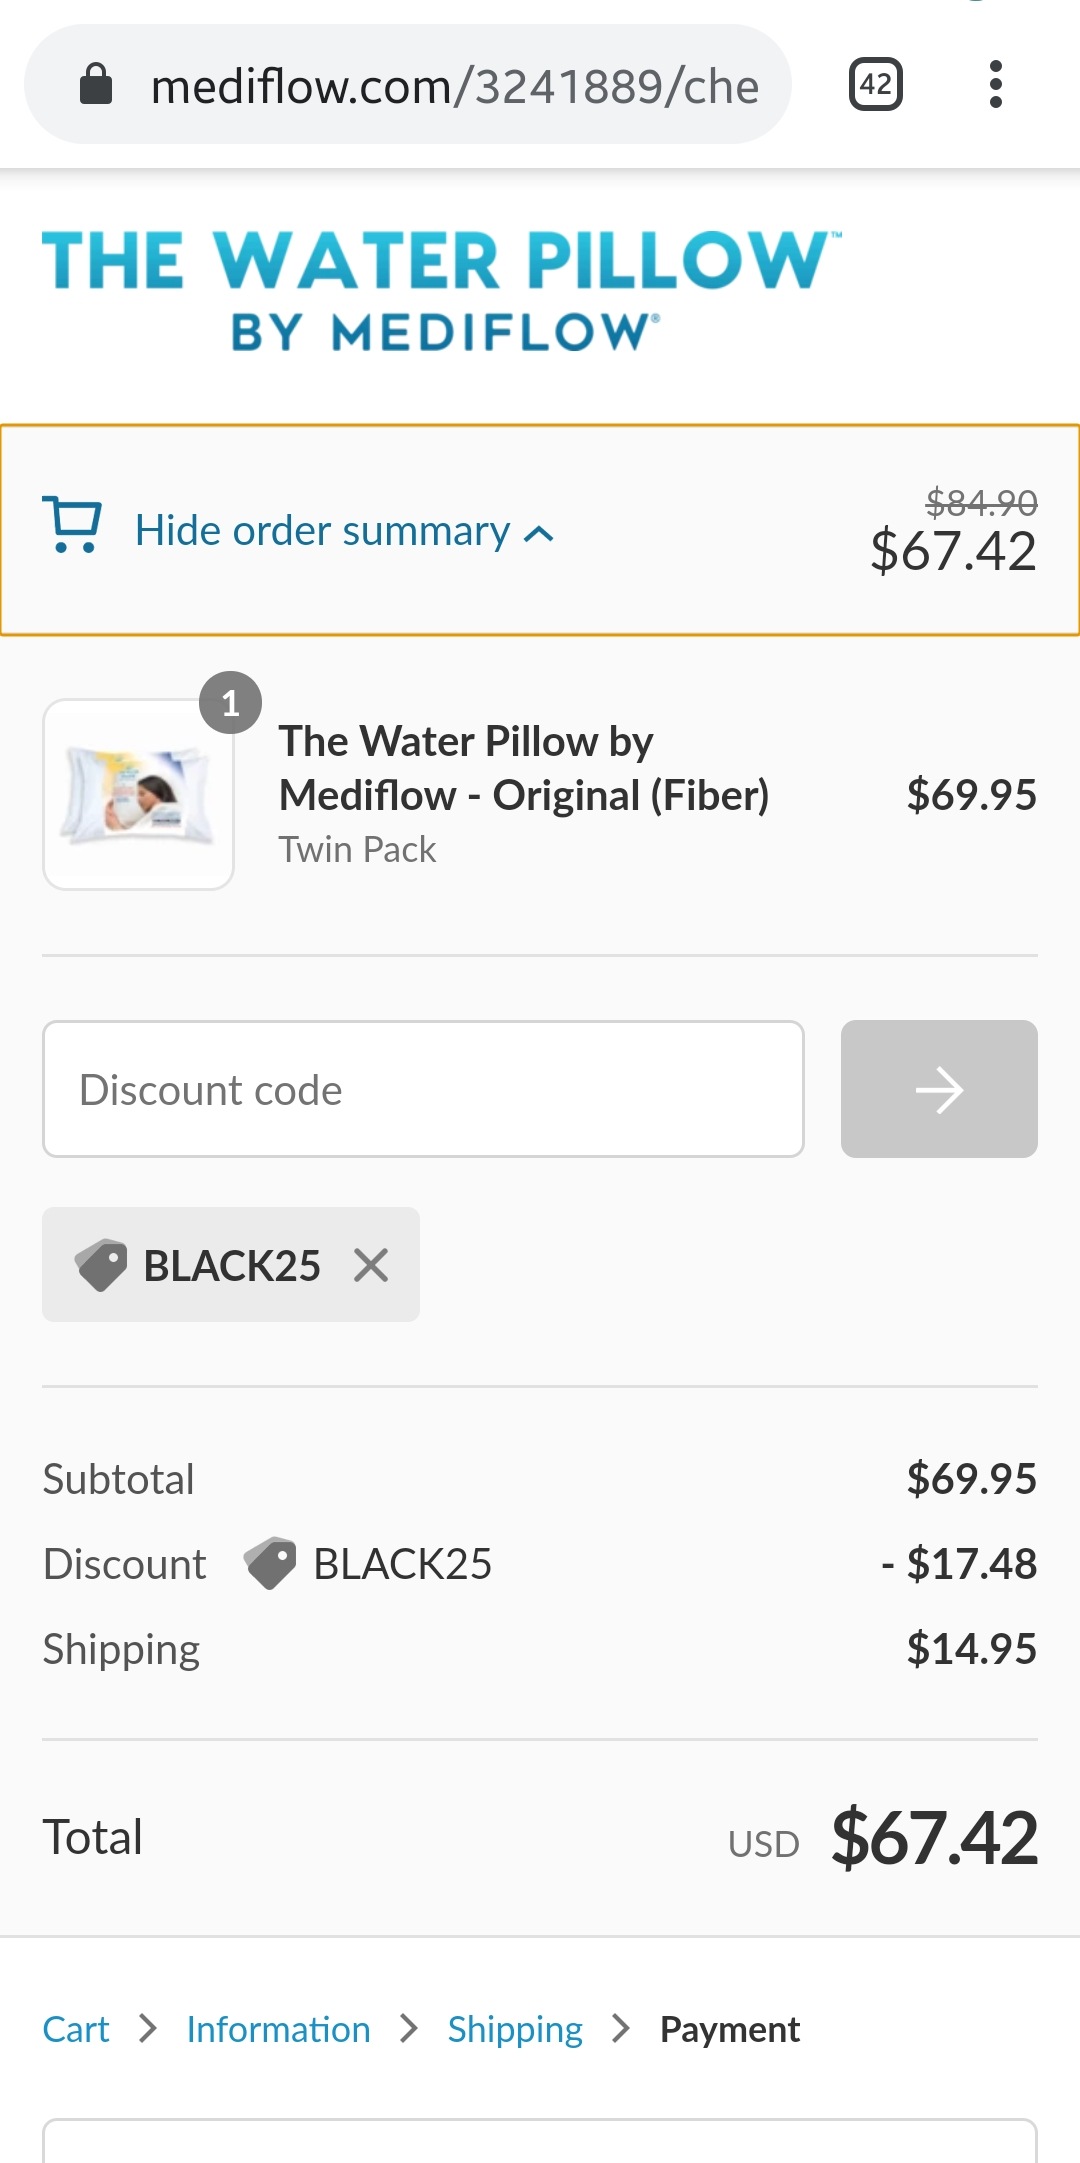Viewport: 1080px width, 2163px height.
Task: Go back to the Cart step
Action: (76, 2029)
